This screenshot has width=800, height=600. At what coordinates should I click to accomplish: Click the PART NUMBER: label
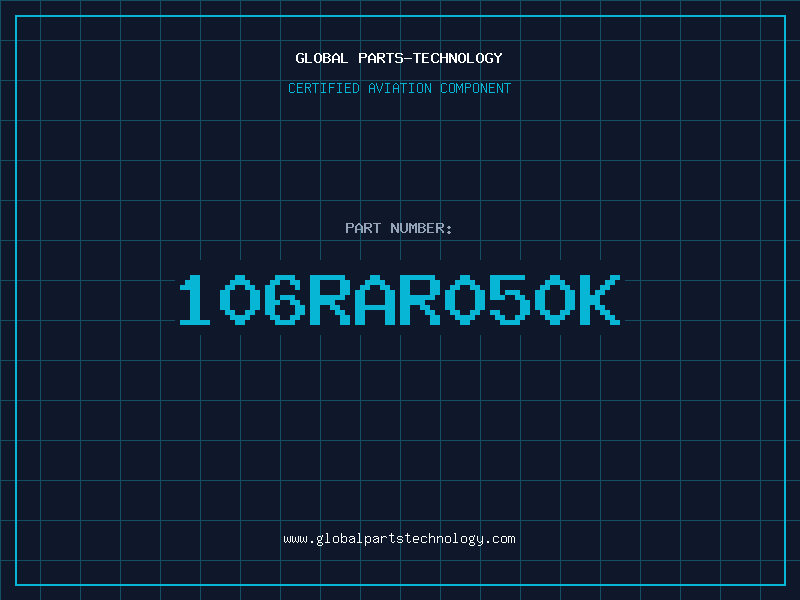pos(399,228)
